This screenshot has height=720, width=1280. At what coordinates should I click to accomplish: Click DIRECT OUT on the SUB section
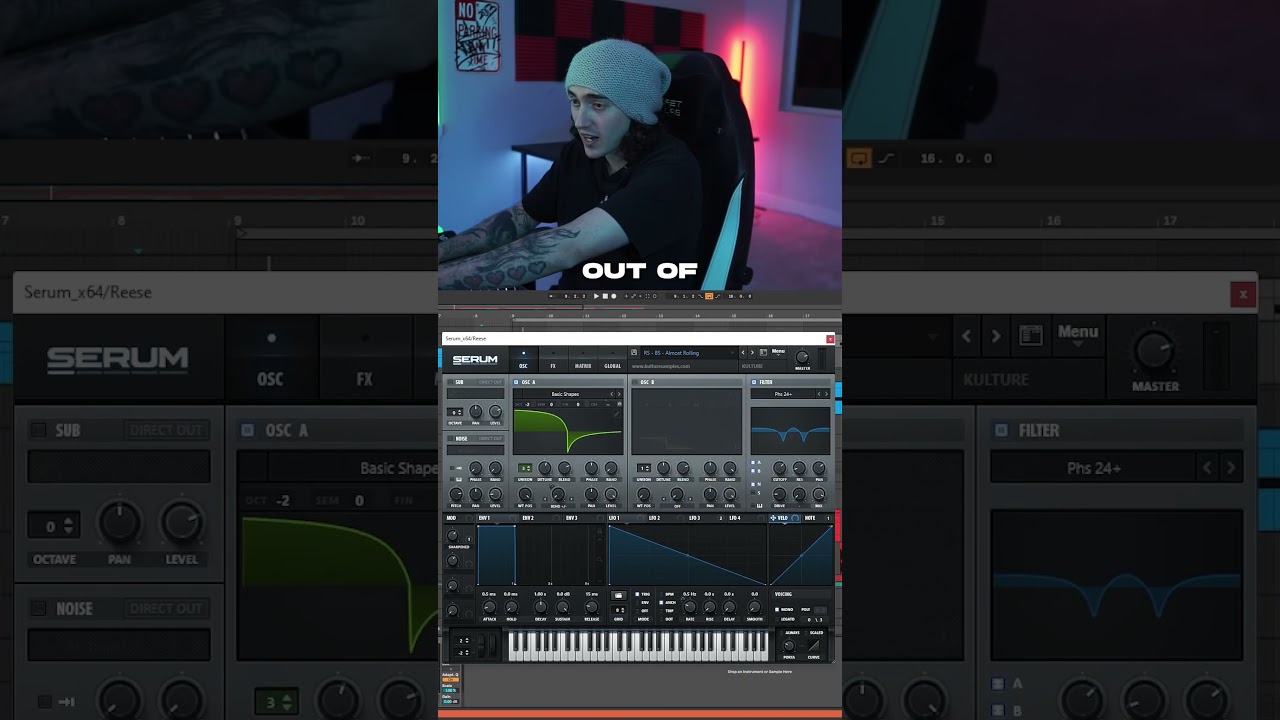click(x=490, y=382)
